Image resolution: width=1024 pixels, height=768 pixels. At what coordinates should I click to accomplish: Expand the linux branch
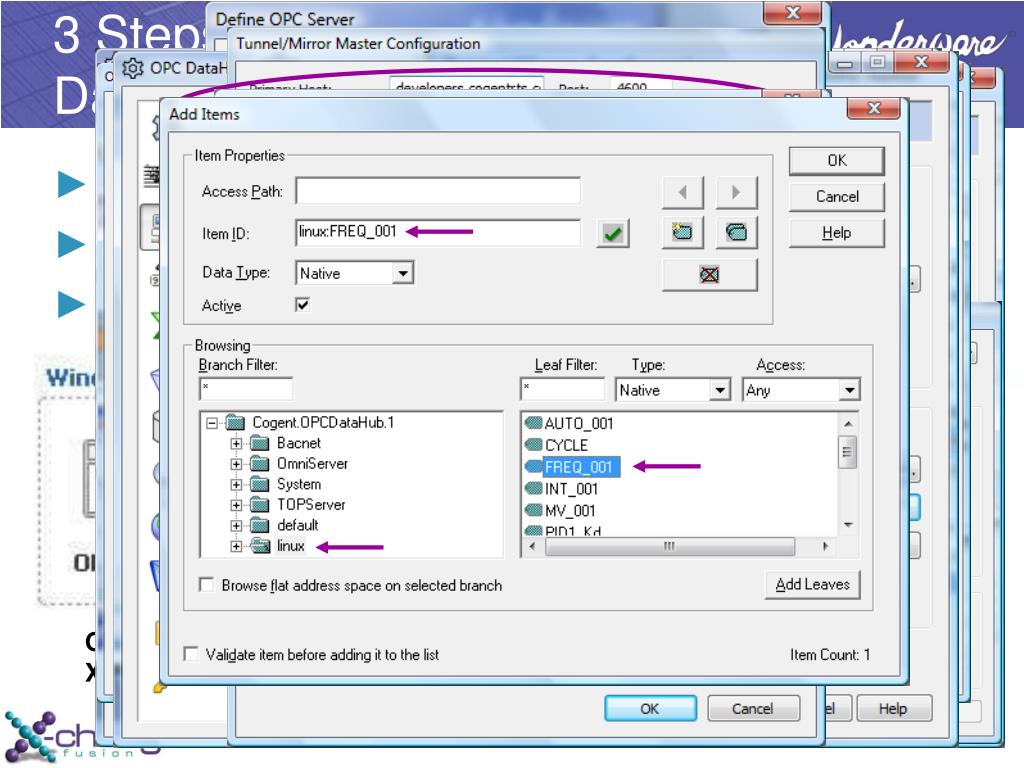coord(236,546)
